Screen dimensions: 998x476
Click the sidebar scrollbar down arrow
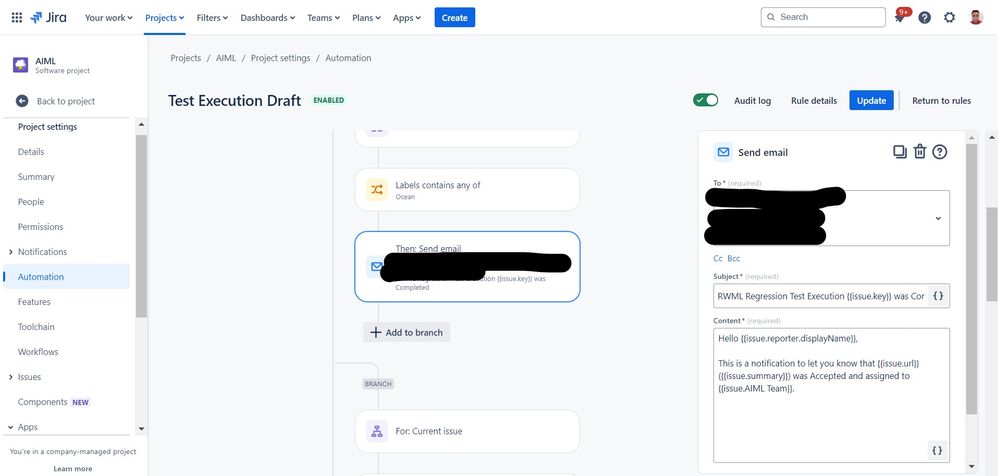click(141, 429)
